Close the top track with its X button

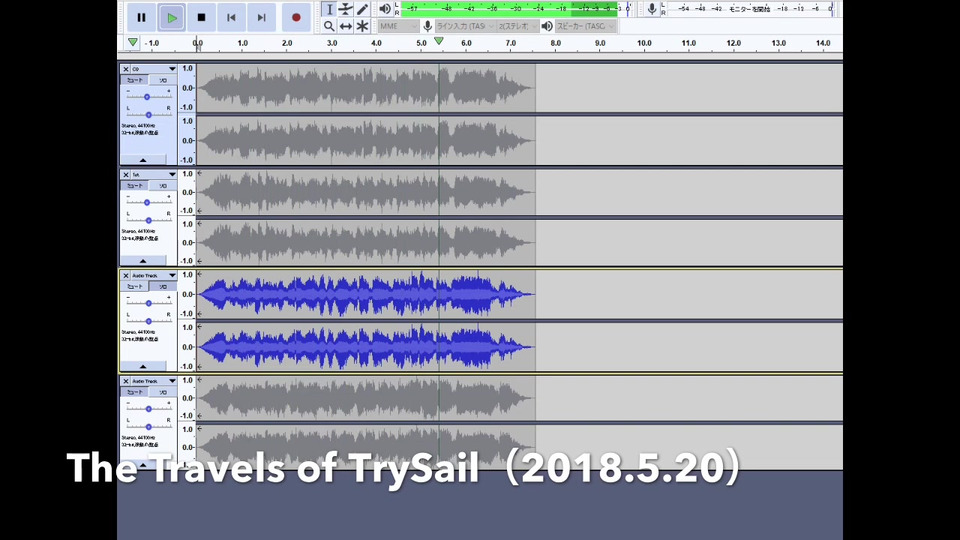pyautogui.click(x=126, y=69)
